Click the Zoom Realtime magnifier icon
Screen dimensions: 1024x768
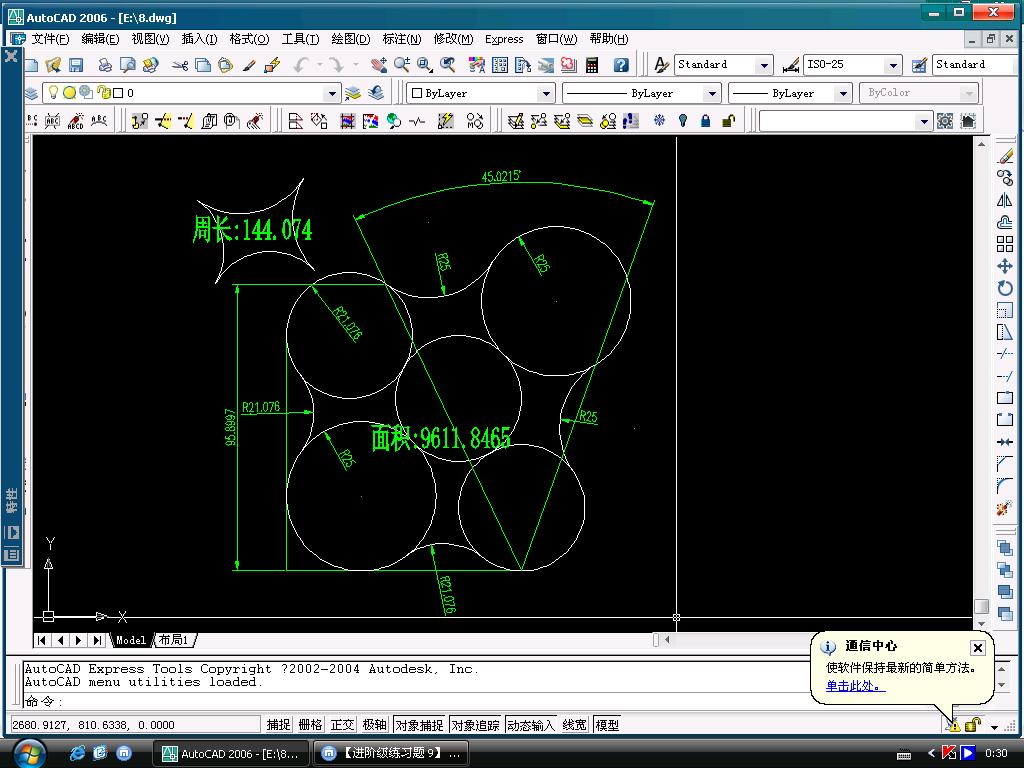coord(402,65)
